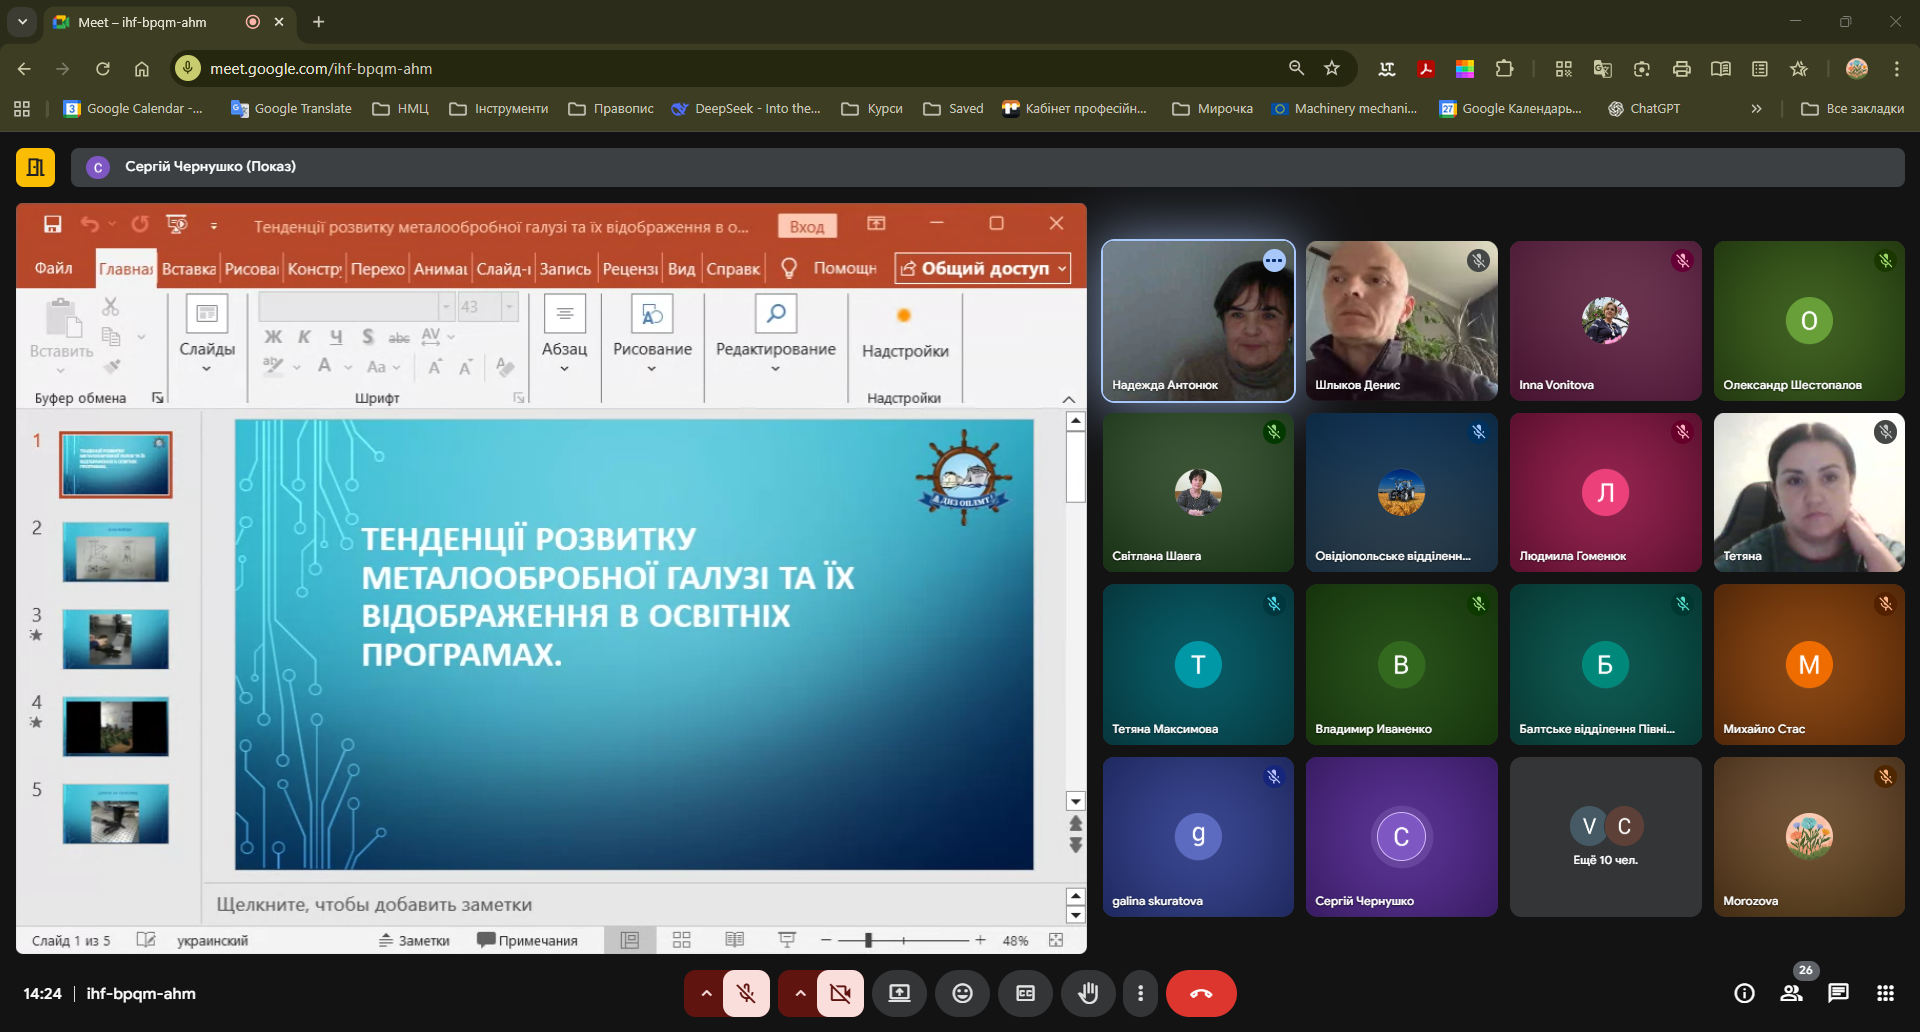This screenshot has height=1032, width=1920.
Task: Click the video tile of Тетяна
Action: (1808, 492)
